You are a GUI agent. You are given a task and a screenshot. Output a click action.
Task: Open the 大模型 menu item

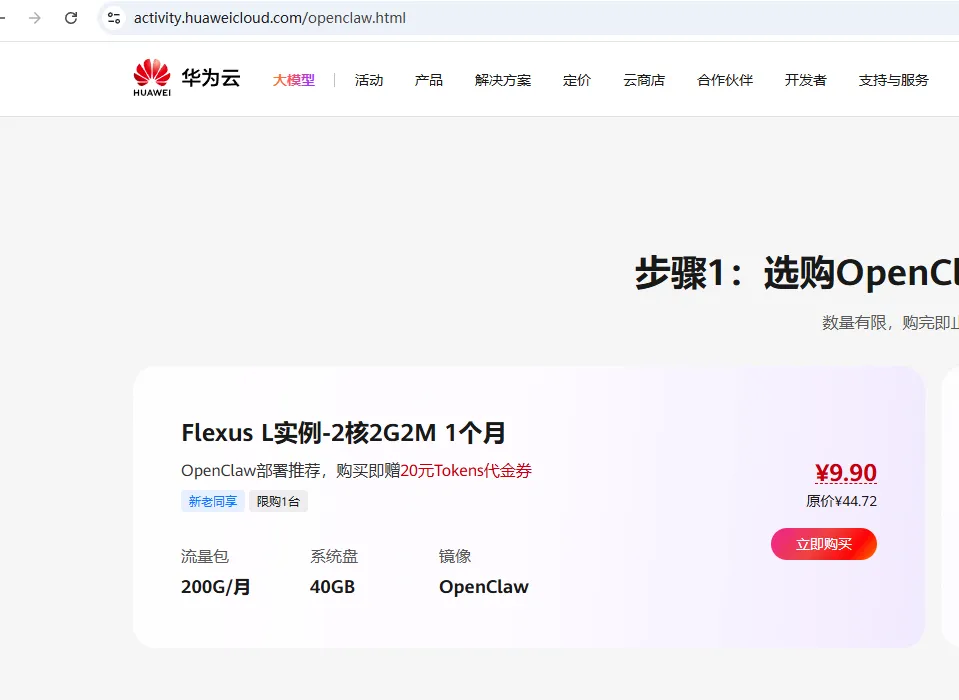pos(294,80)
